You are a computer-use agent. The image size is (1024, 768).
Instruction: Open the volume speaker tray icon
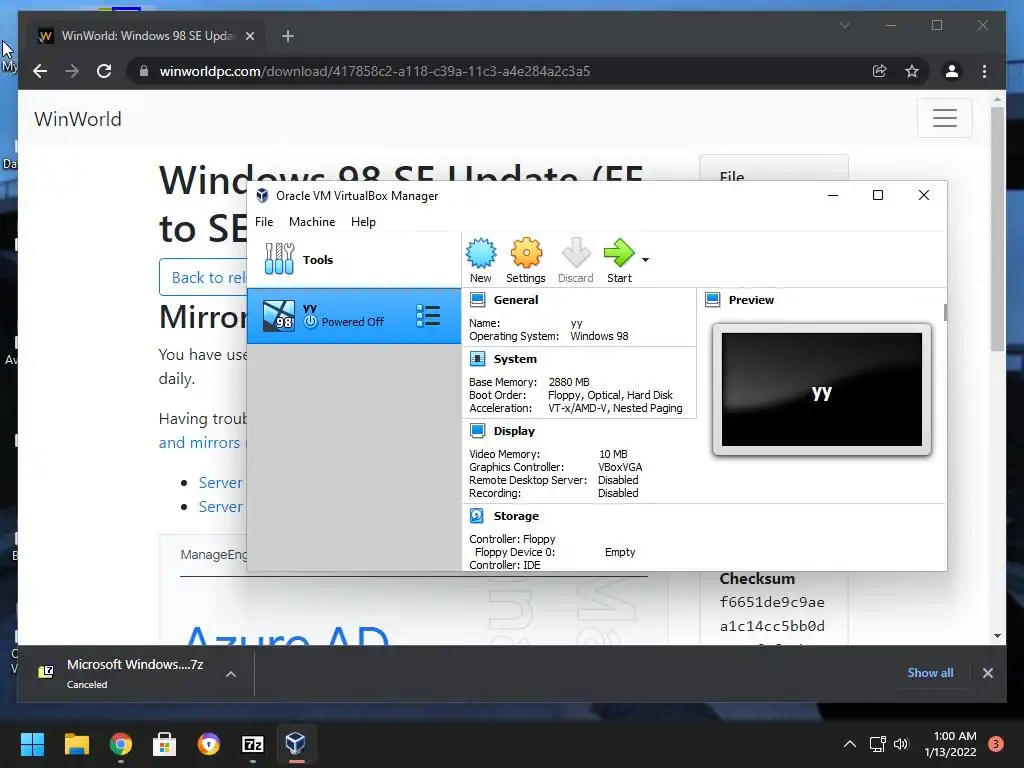pos(901,744)
